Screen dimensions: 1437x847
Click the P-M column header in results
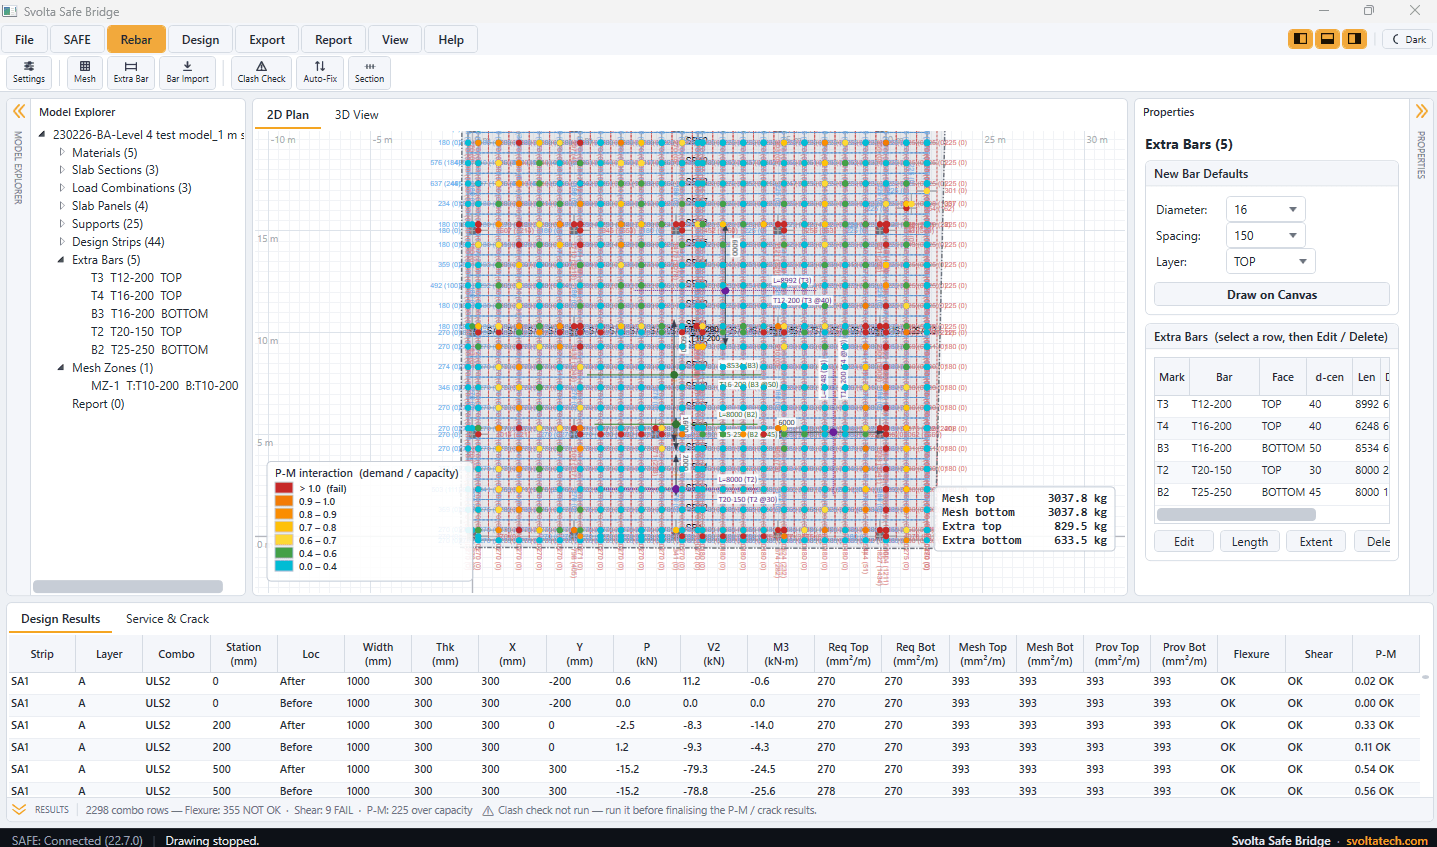1385,654
